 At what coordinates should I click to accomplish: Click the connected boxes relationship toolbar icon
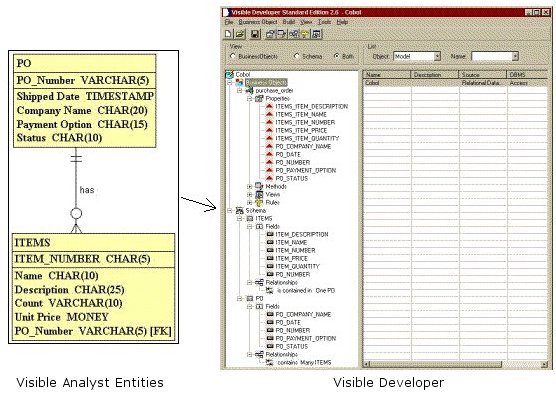coord(294,34)
